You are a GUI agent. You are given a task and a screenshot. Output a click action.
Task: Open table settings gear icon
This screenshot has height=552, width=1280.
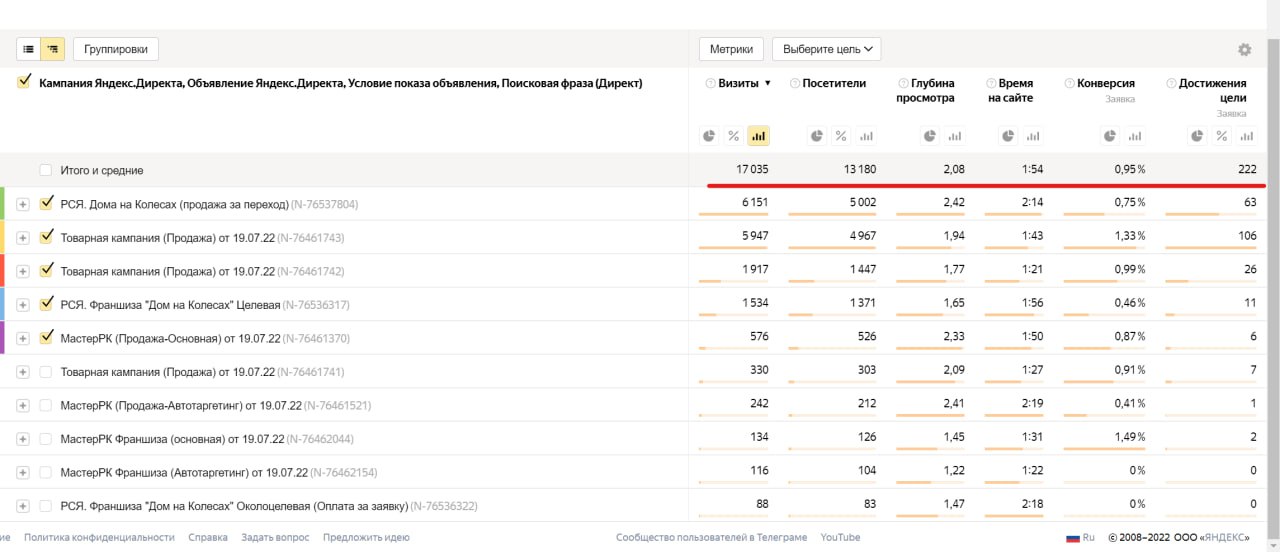click(x=1244, y=50)
